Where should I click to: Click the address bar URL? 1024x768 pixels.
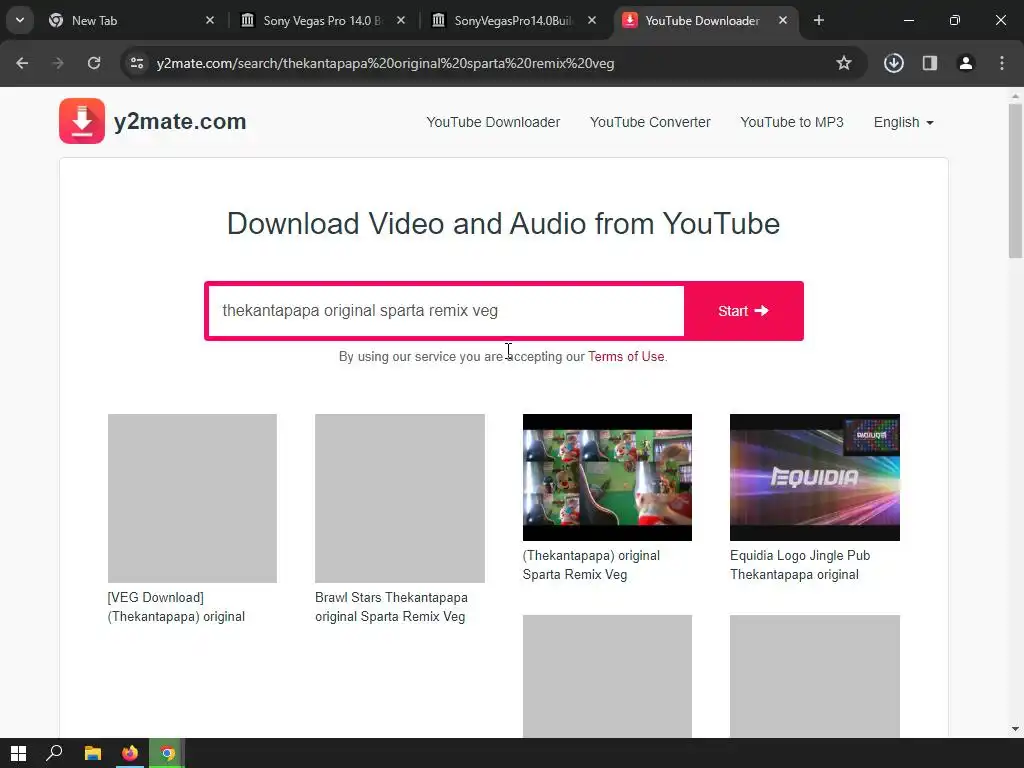(385, 63)
